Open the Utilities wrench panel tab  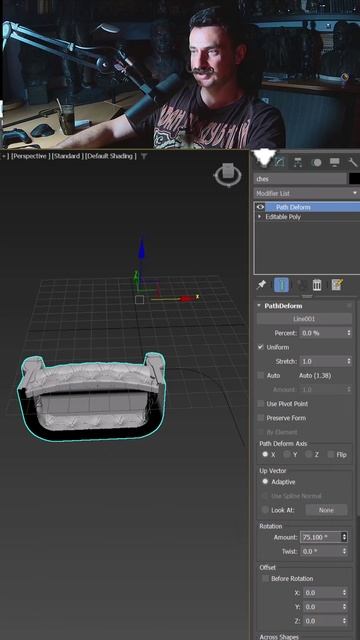(x=353, y=162)
